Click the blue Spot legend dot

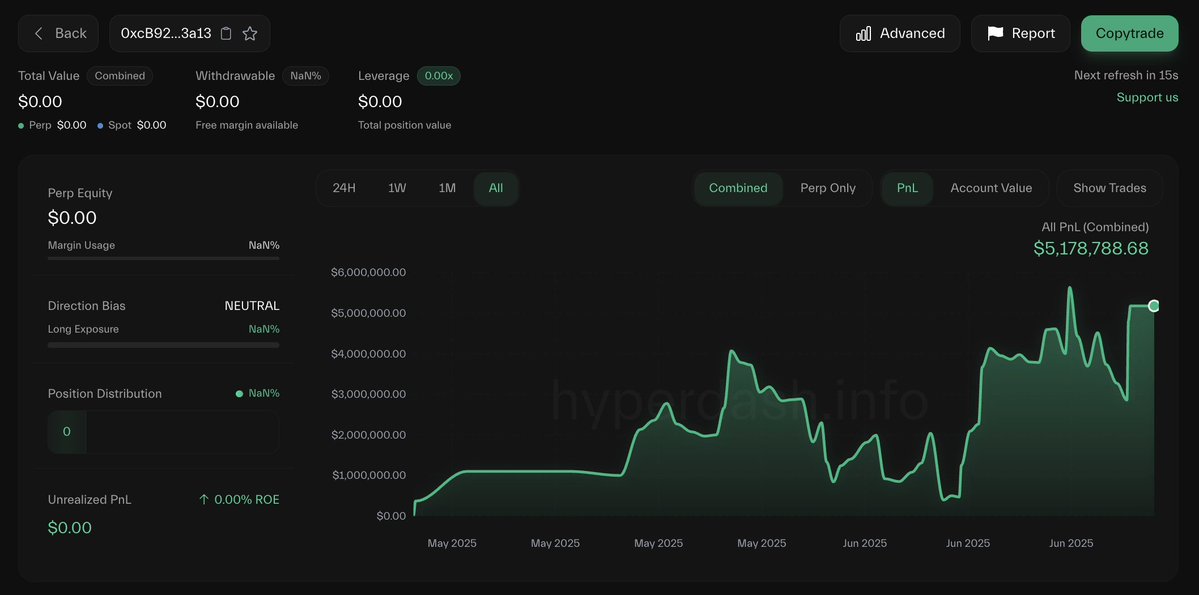100,125
